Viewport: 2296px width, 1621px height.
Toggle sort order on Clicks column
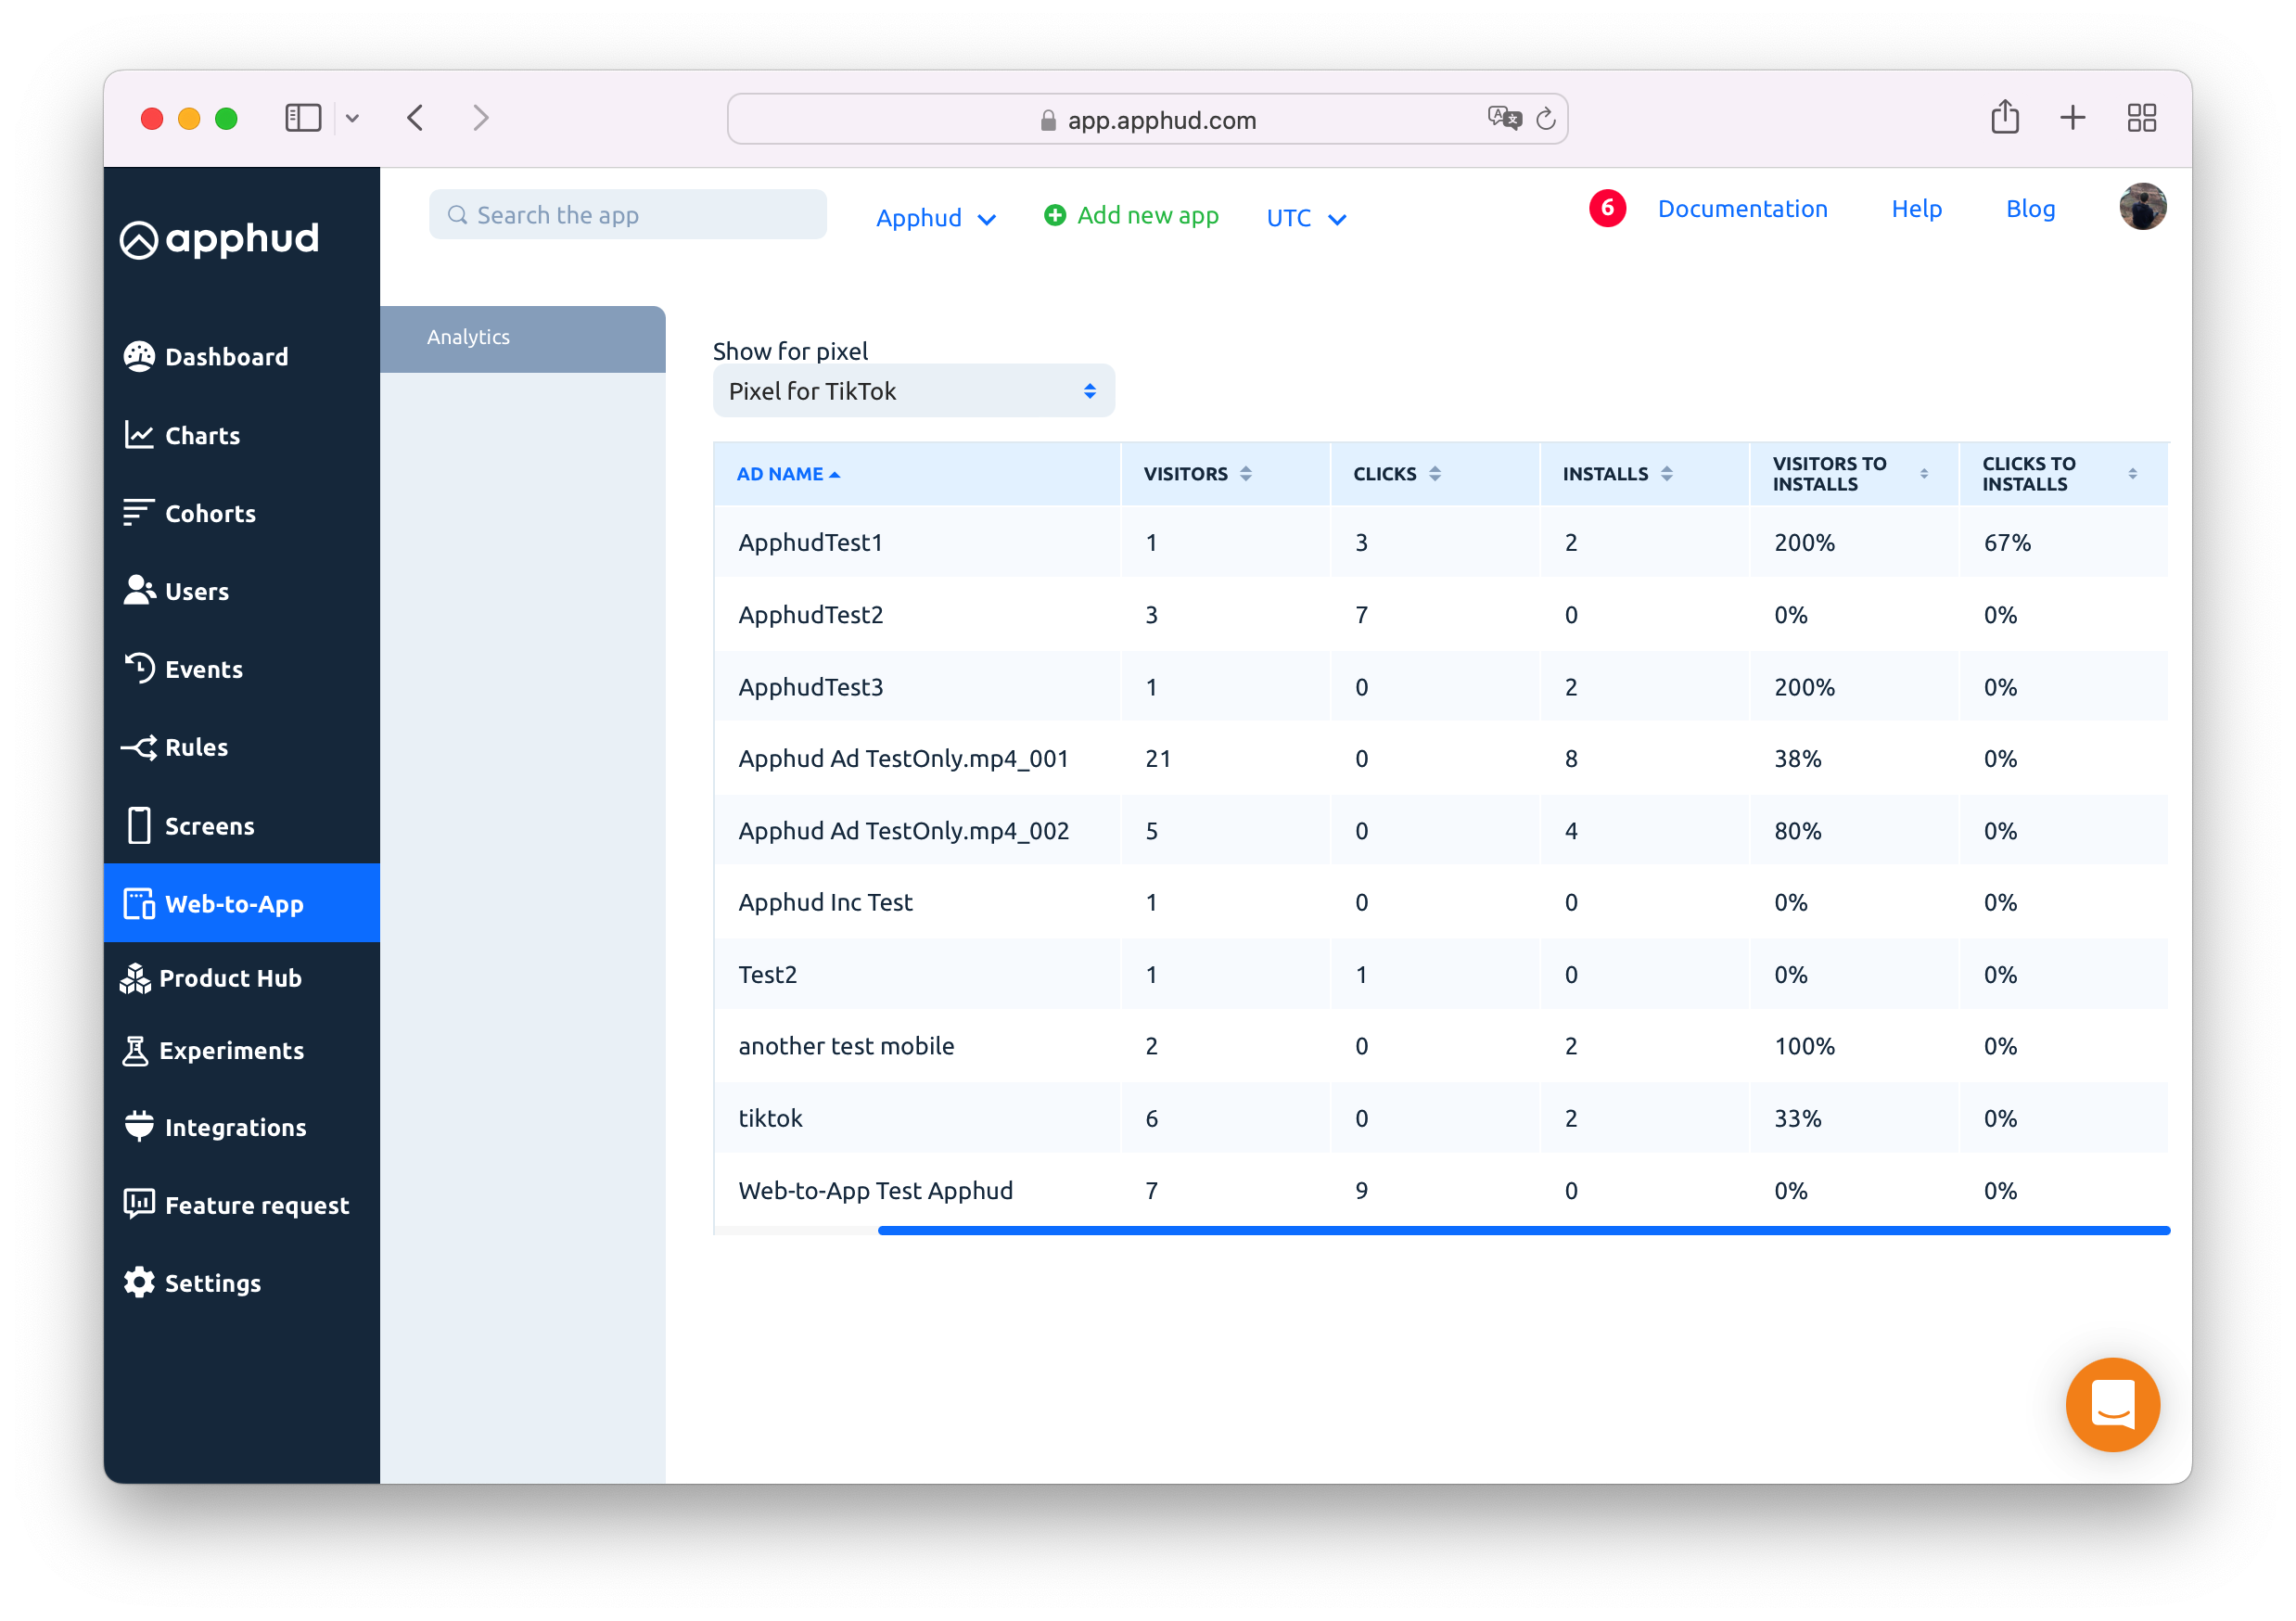[1435, 474]
